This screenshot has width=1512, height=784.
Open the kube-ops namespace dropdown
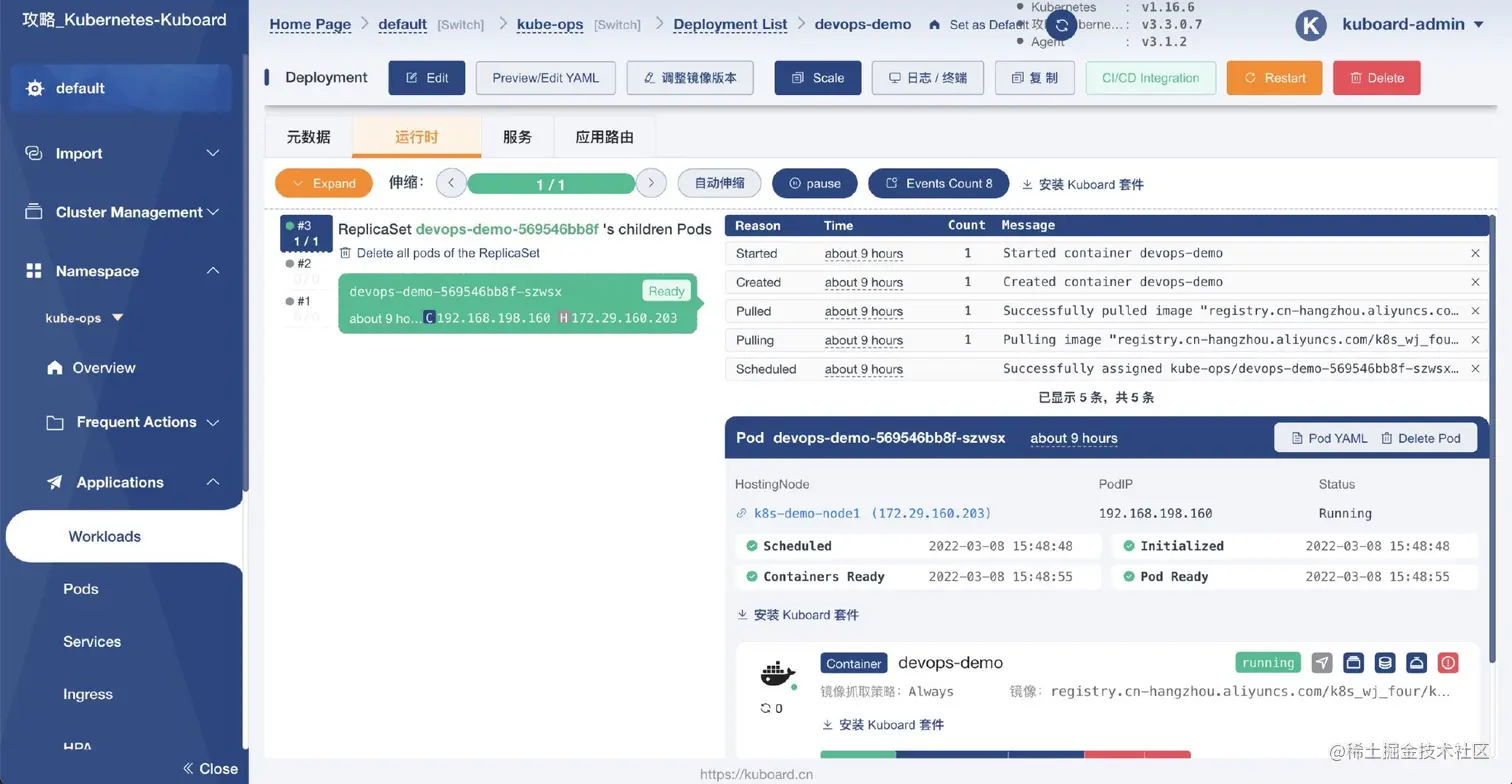pos(117,318)
